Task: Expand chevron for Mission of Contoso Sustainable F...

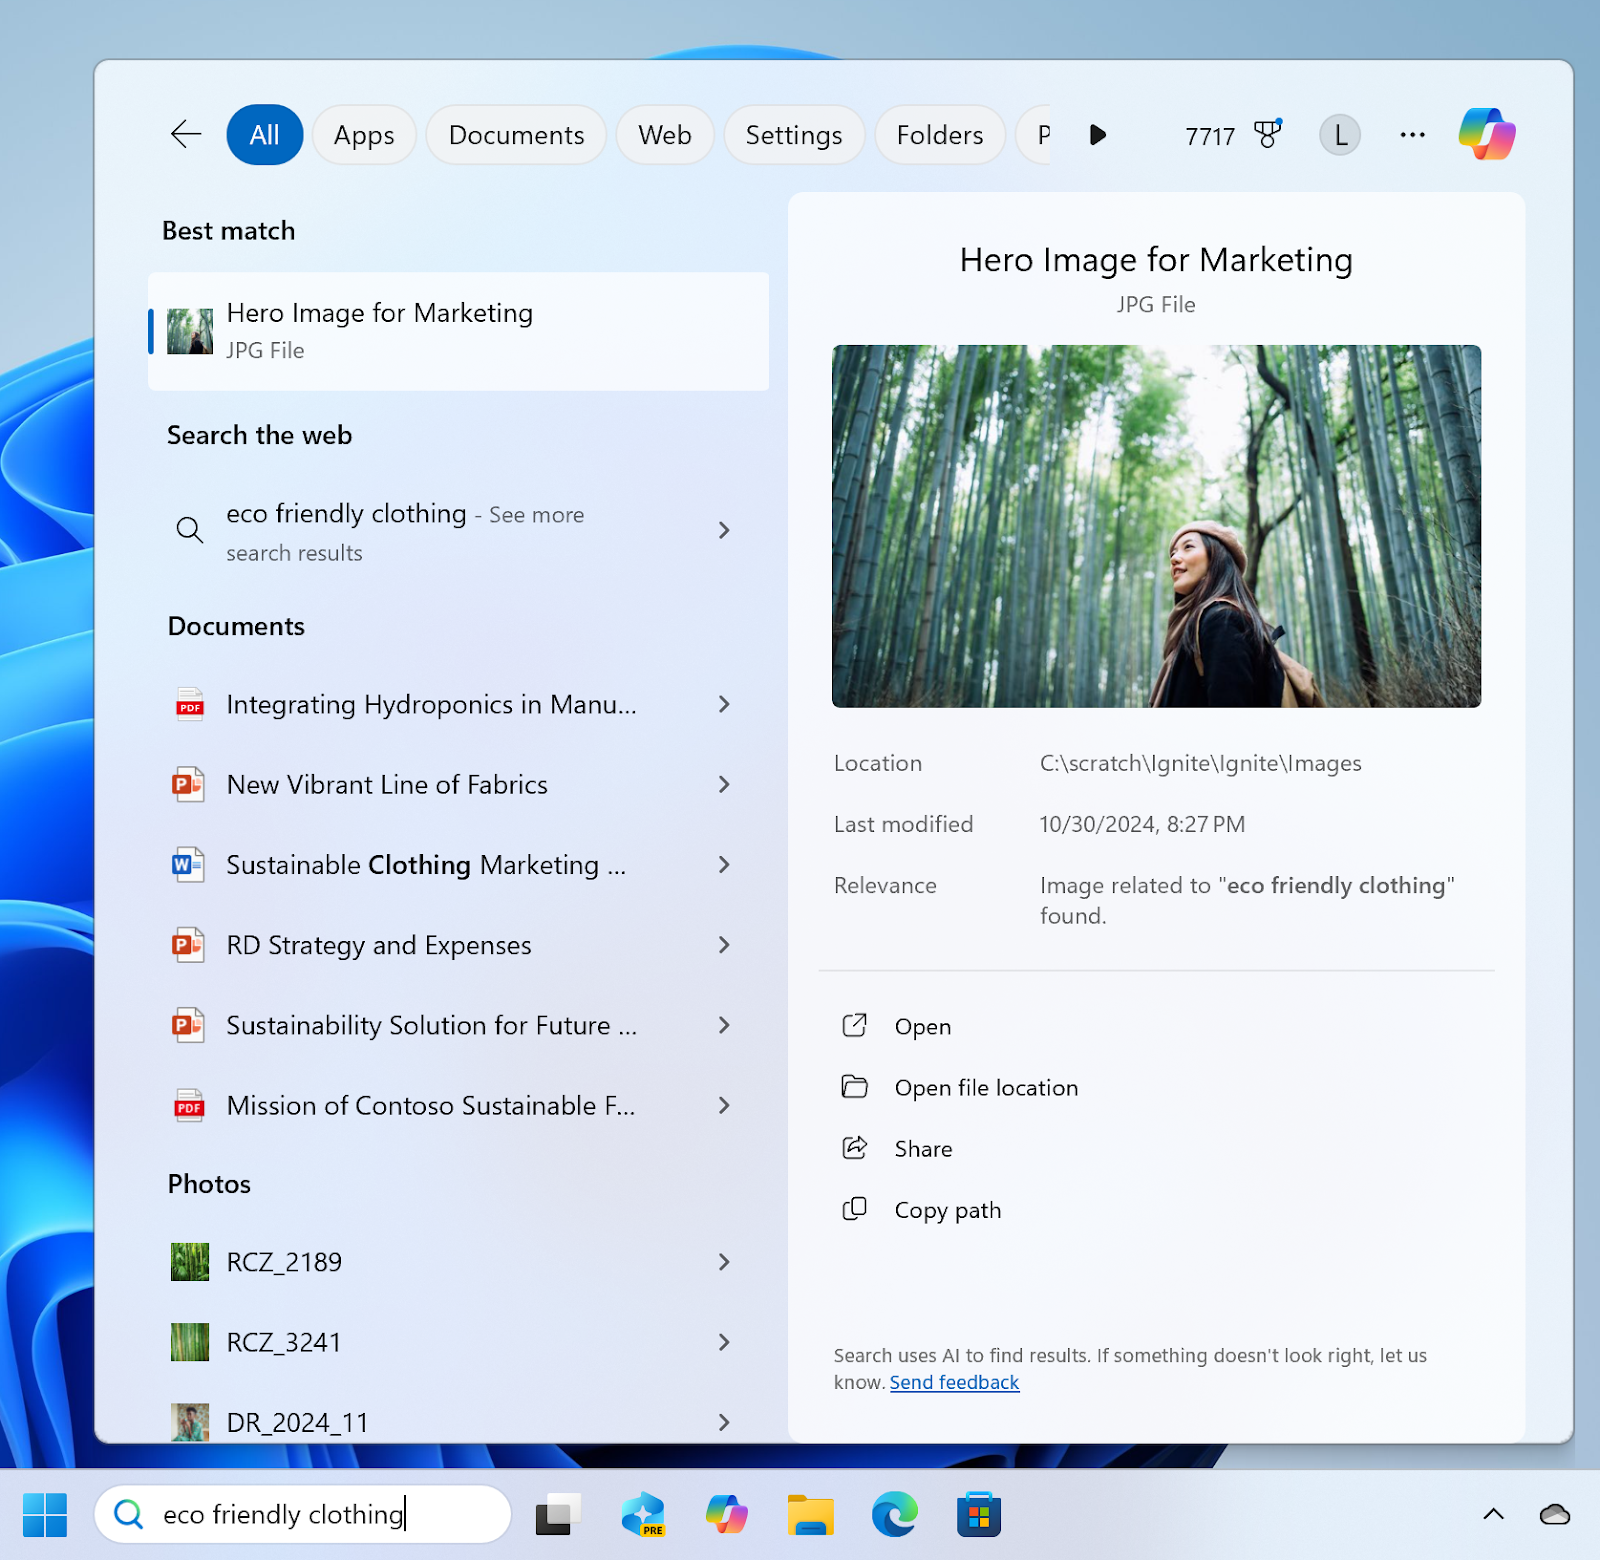Action: point(725,1105)
